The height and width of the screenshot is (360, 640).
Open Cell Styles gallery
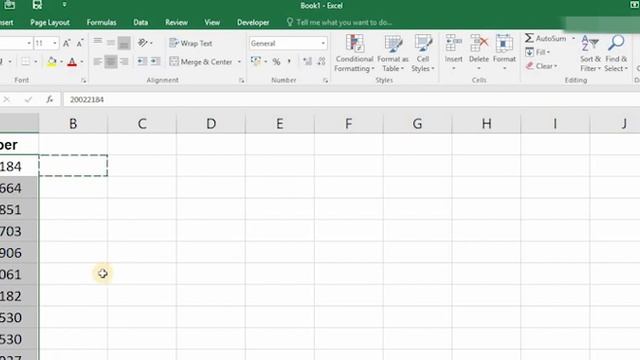422,53
